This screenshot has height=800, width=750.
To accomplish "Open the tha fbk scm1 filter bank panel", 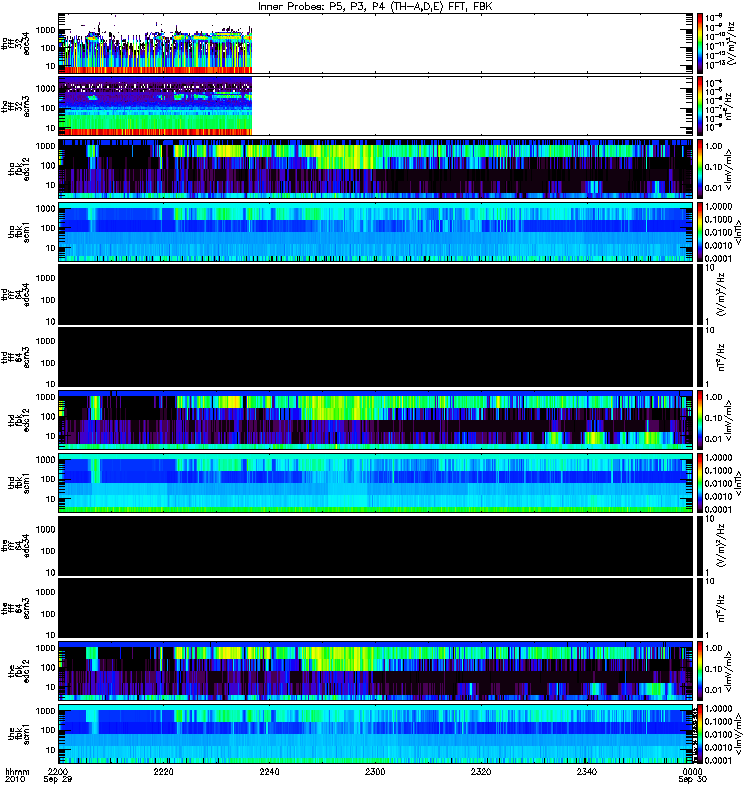I will pos(376,232).
